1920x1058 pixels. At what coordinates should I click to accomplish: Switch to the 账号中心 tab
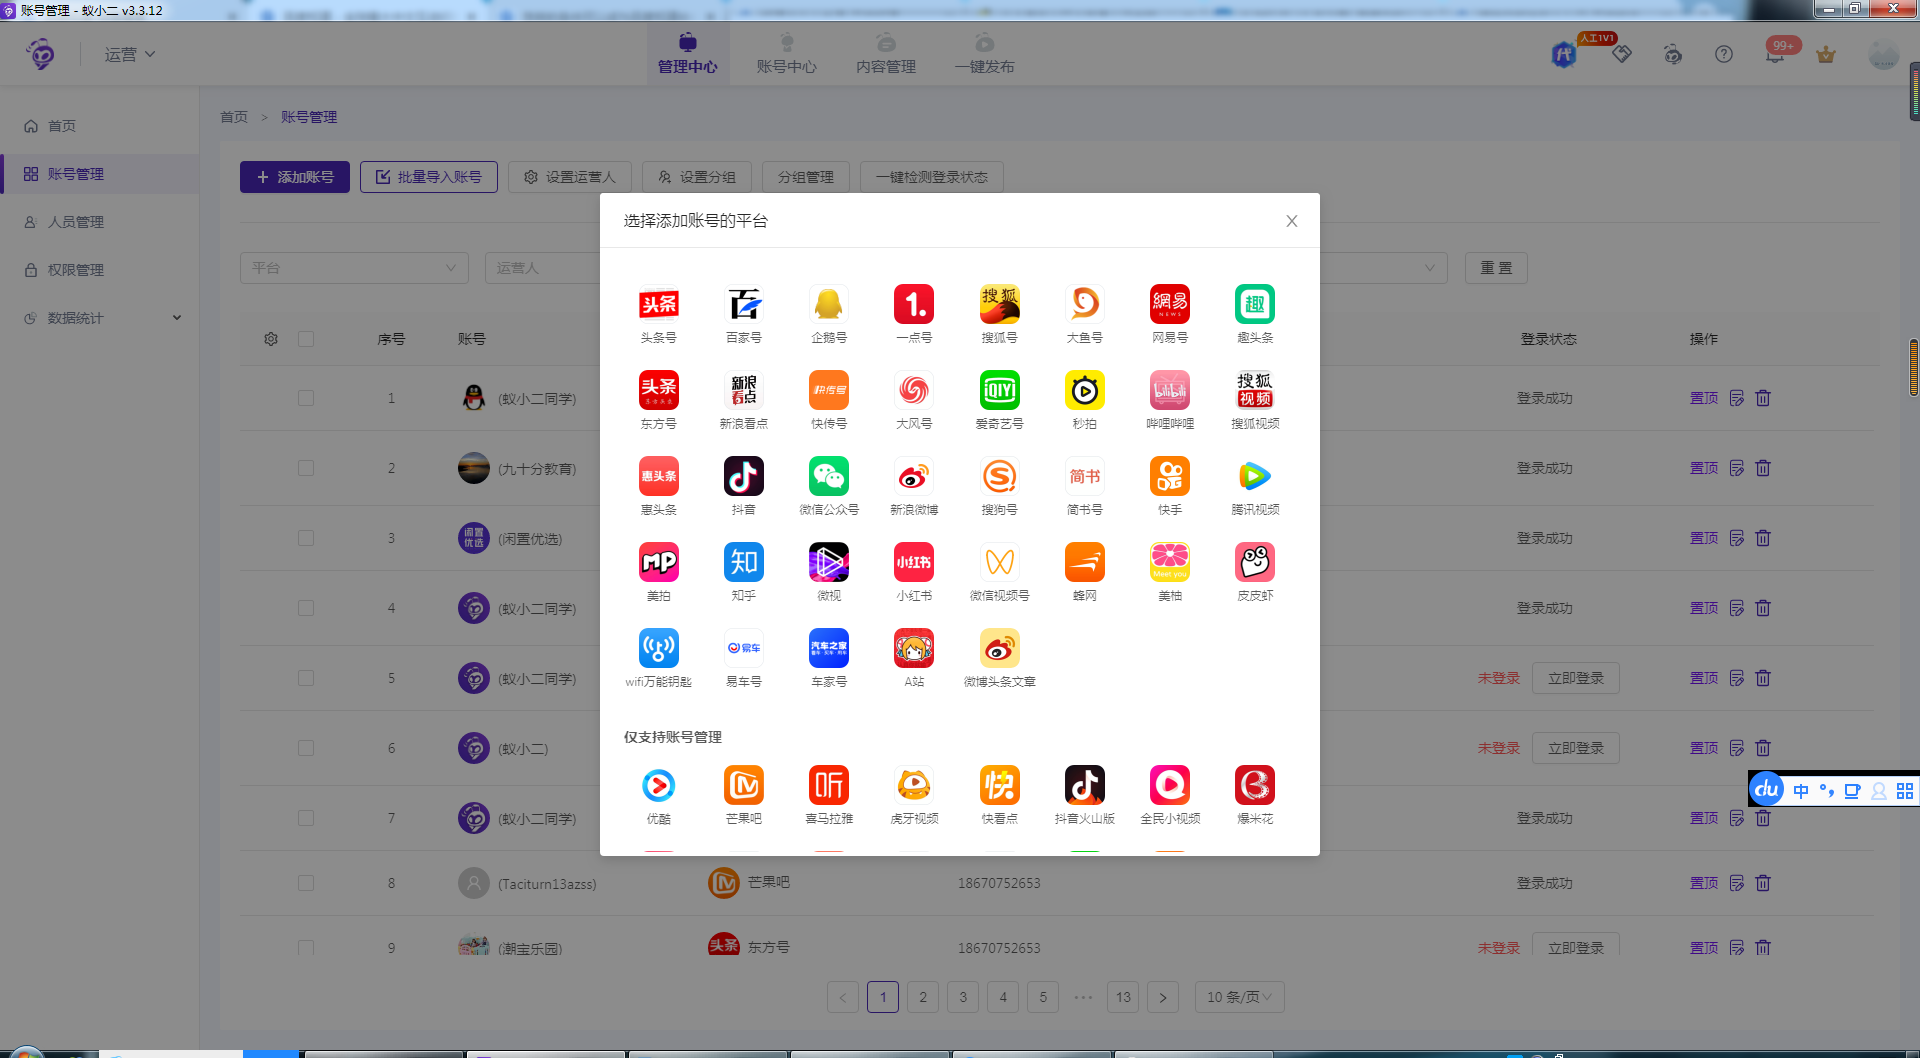click(787, 54)
